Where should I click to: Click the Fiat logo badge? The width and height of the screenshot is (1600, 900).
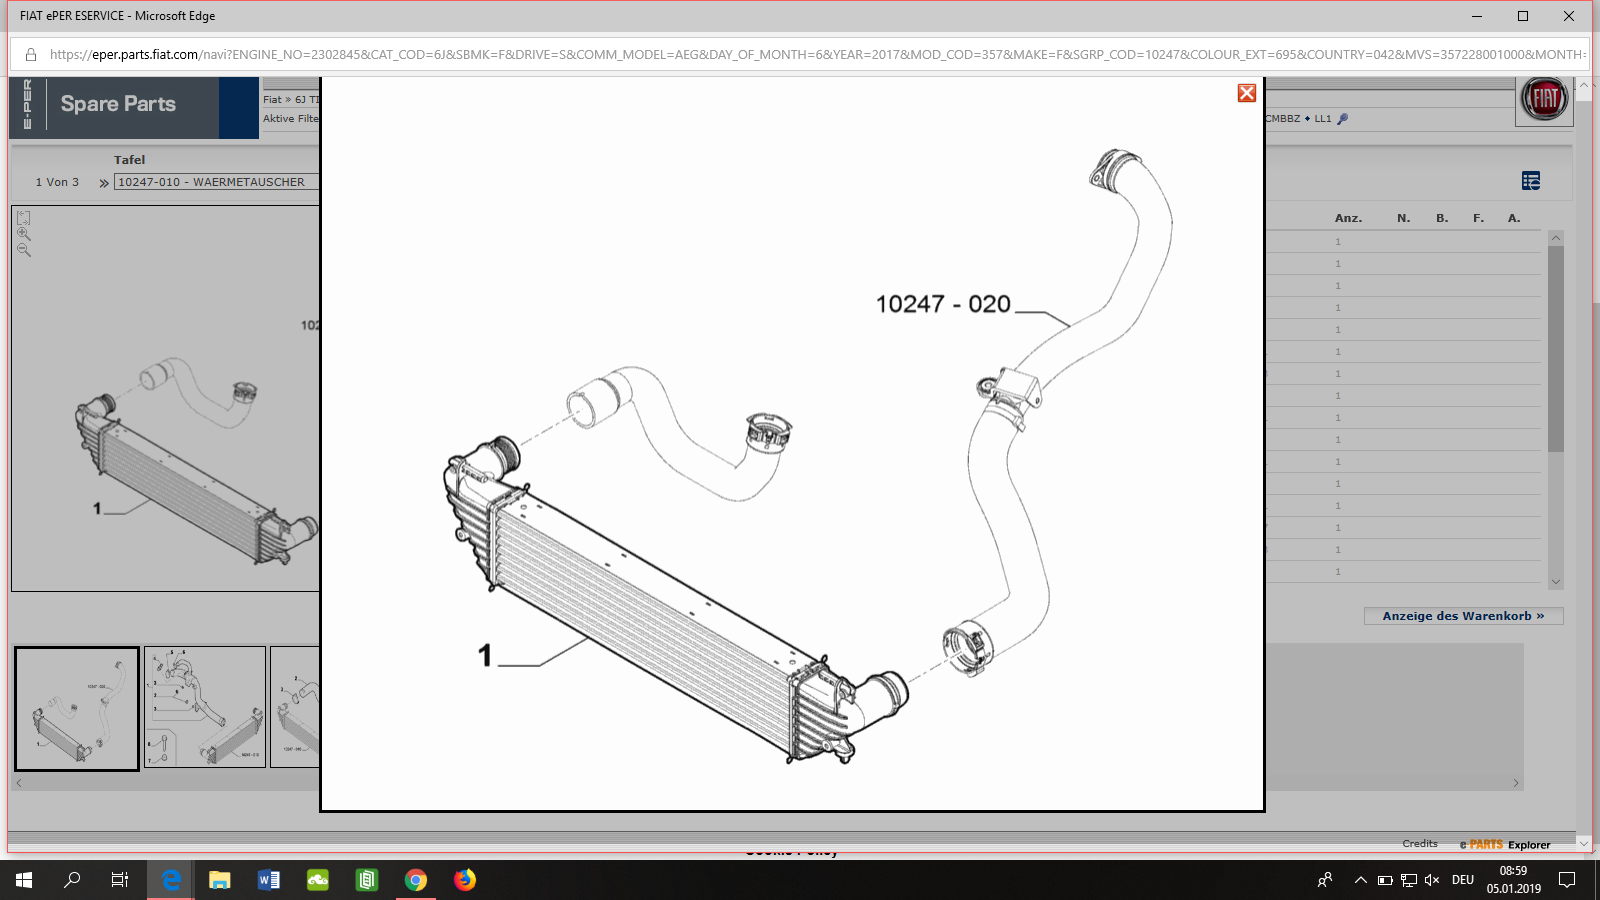click(1544, 100)
